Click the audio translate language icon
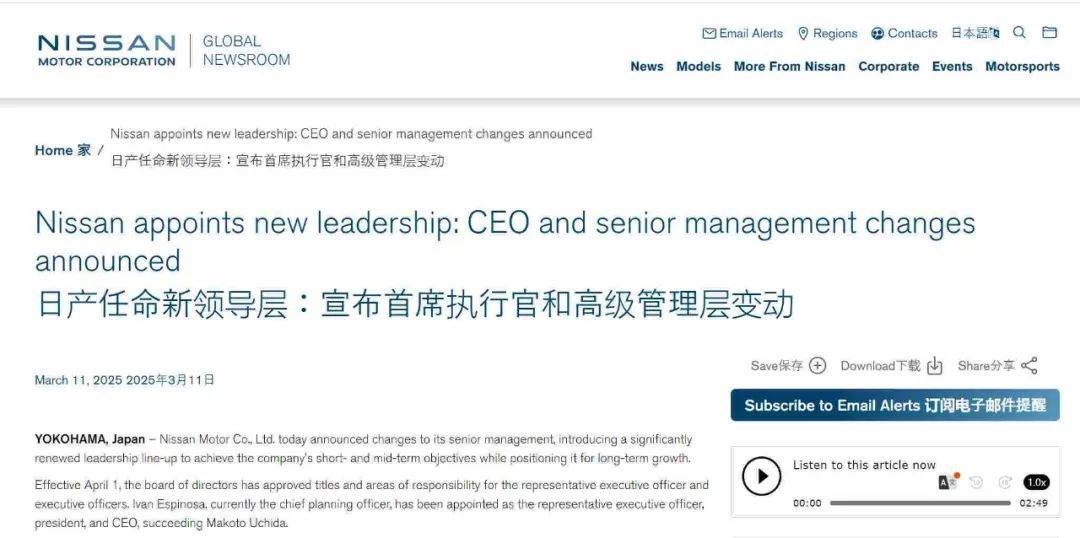Image resolution: width=1080 pixels, height=538 pixels. click(x=947, y=482)
